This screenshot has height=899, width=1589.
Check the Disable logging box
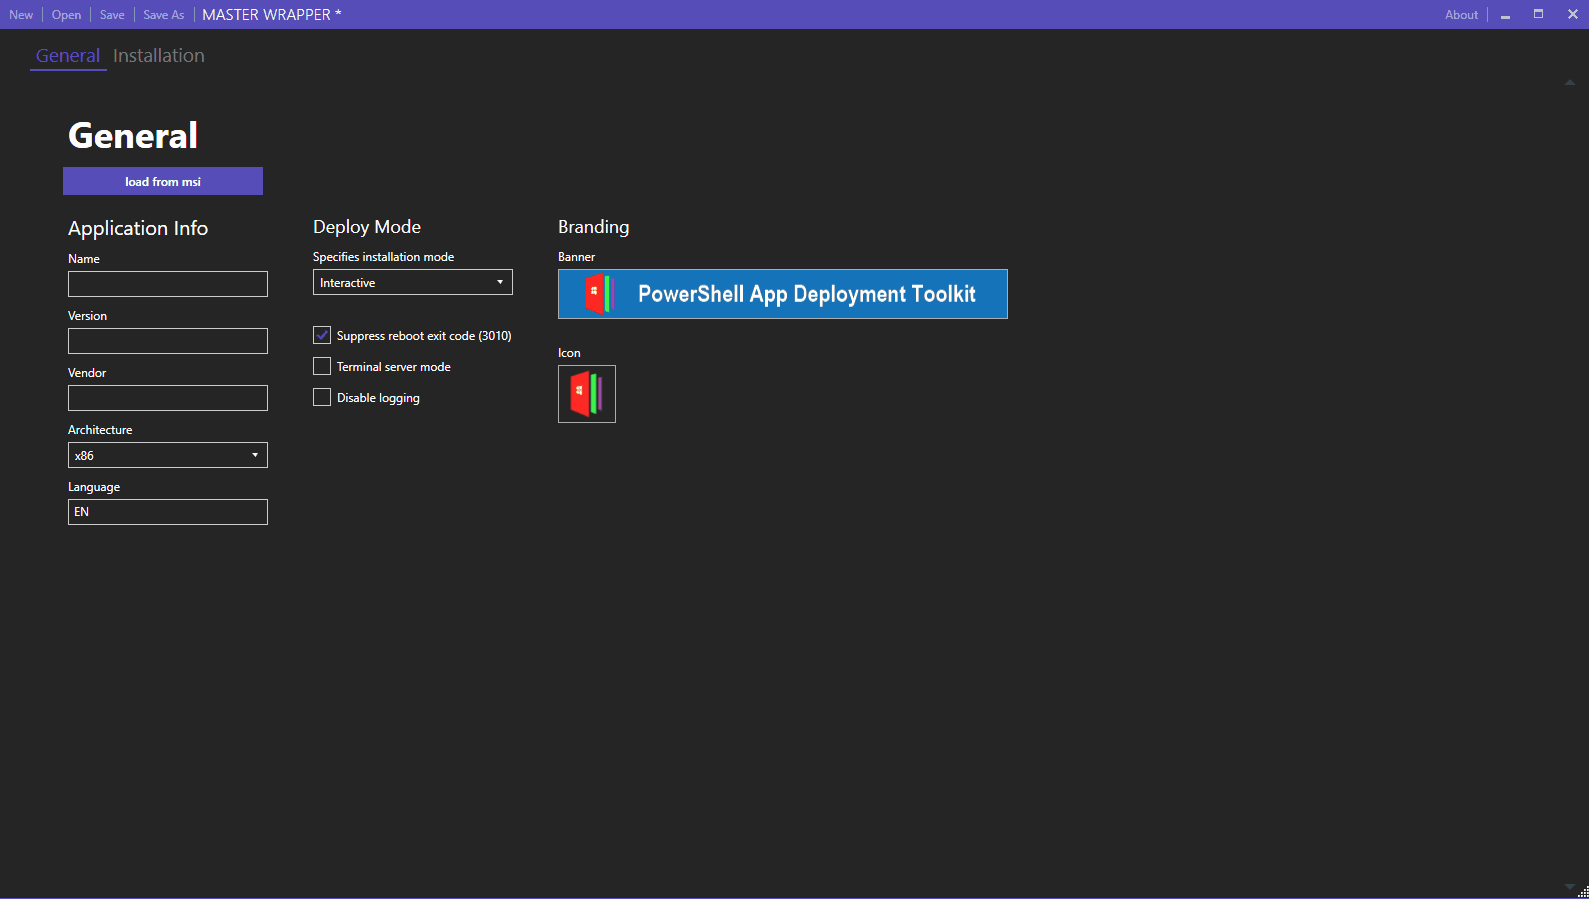322,397
